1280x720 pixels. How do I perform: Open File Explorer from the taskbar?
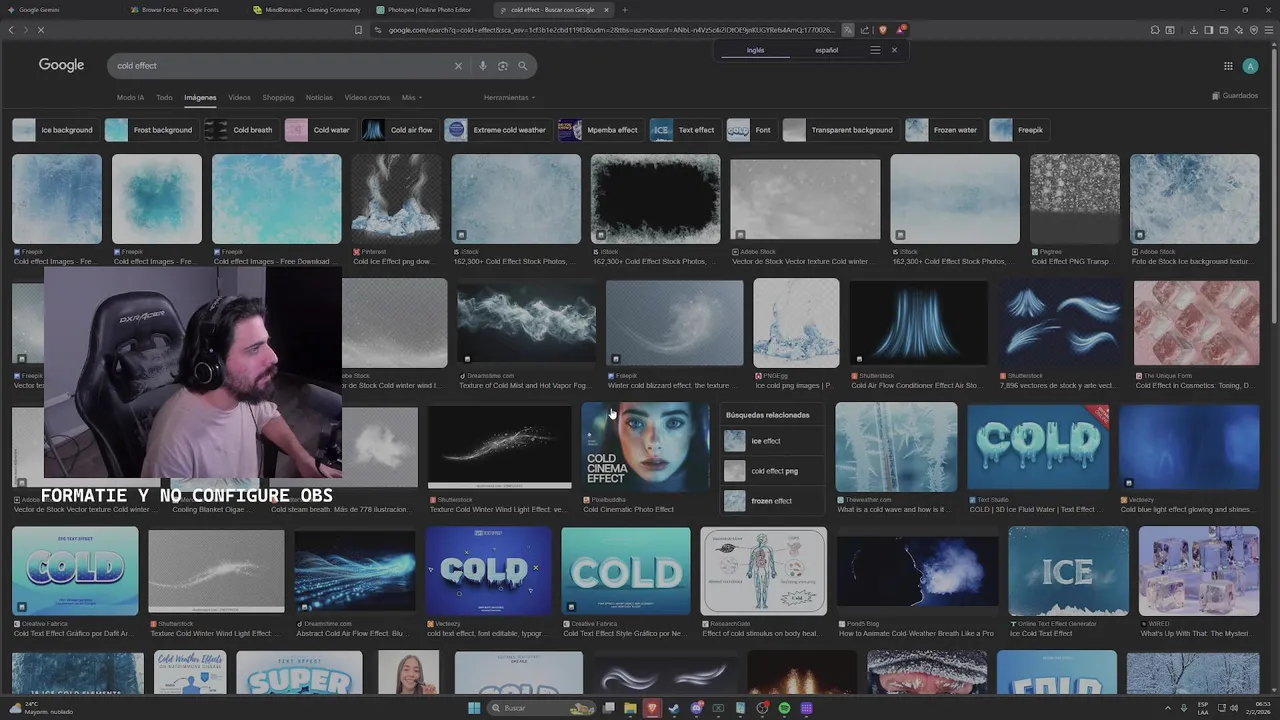pos(630,708)
